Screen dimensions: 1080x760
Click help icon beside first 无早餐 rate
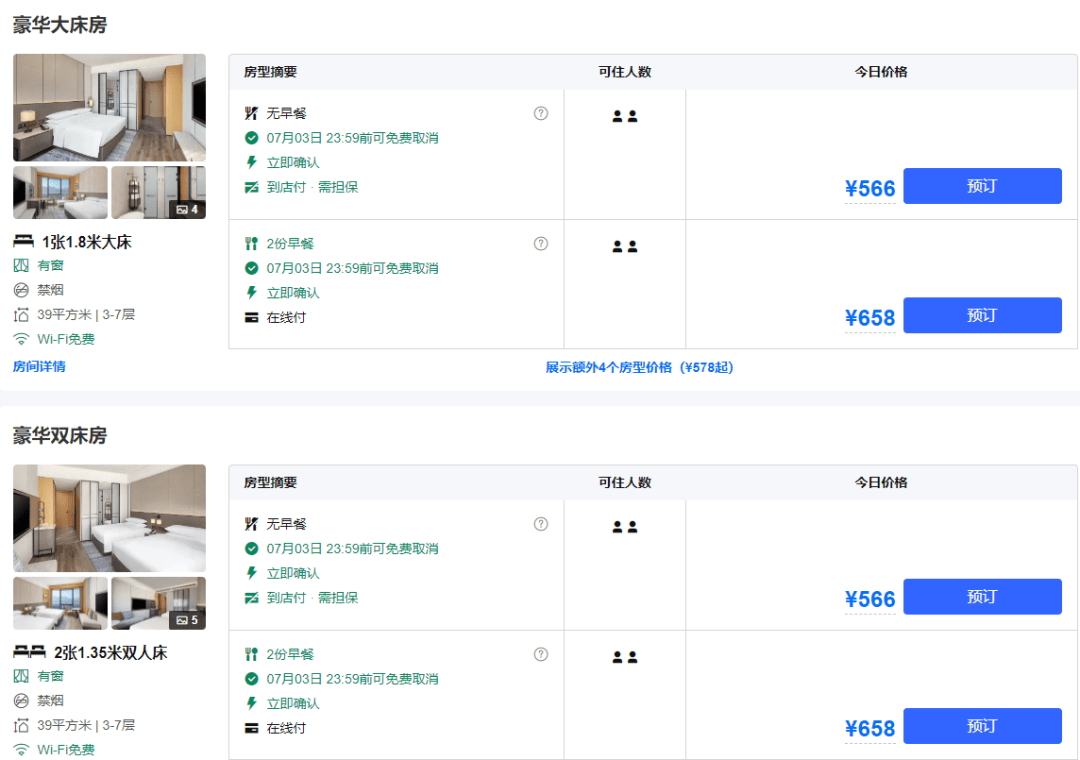[x=541, y=113]
